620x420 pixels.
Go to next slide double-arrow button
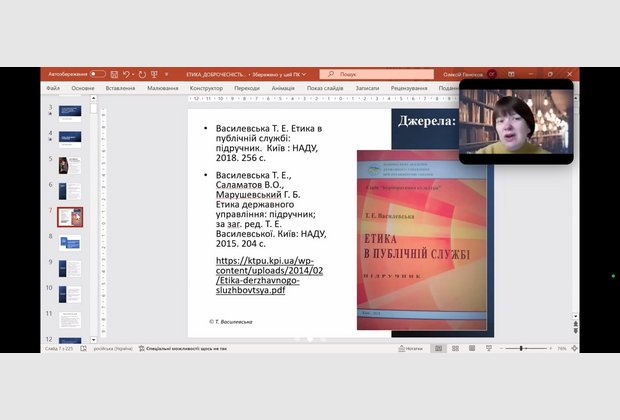(575, 331)
